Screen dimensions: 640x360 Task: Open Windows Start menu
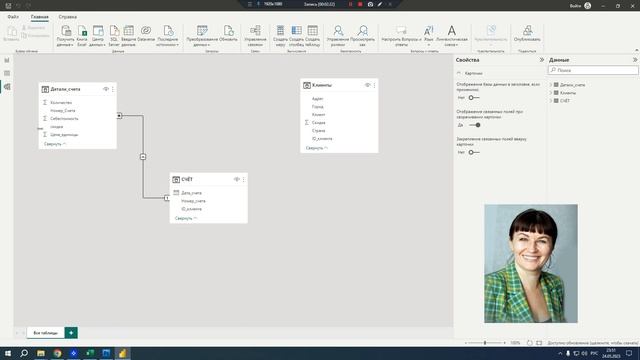pos(8,353)
